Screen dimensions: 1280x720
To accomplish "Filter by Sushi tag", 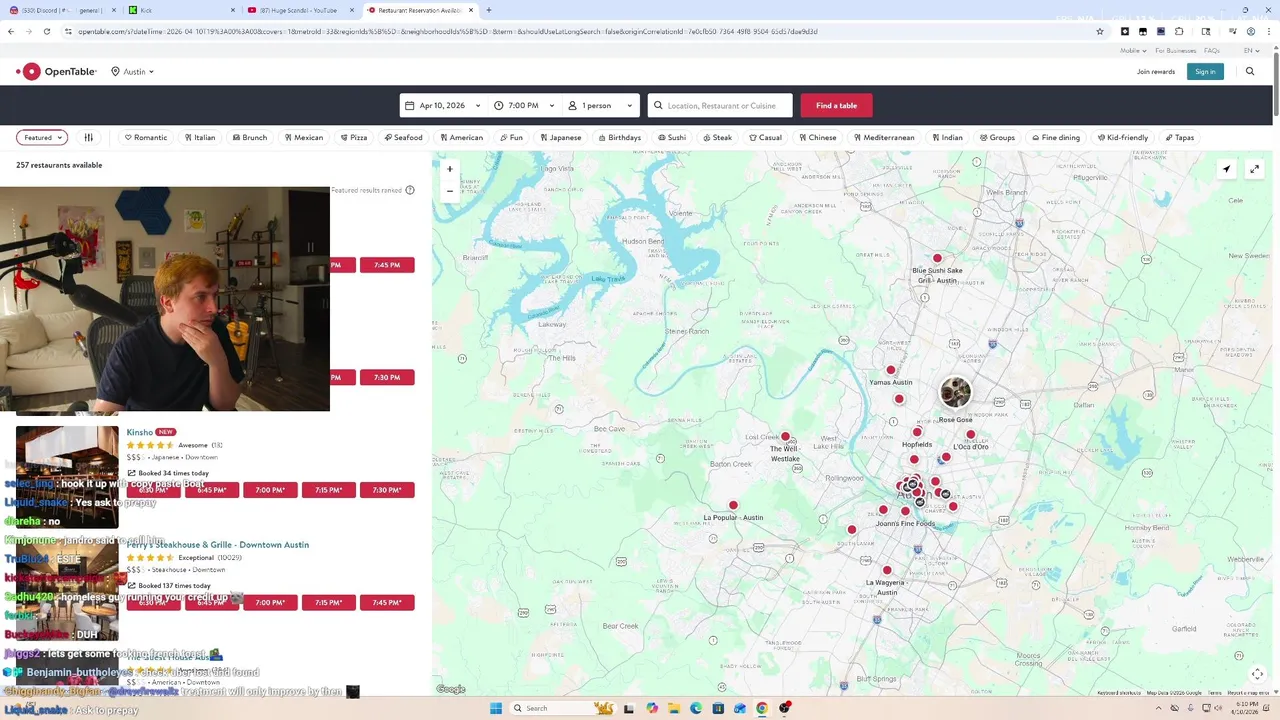I will pyautogui.click(x=672, y=137).
